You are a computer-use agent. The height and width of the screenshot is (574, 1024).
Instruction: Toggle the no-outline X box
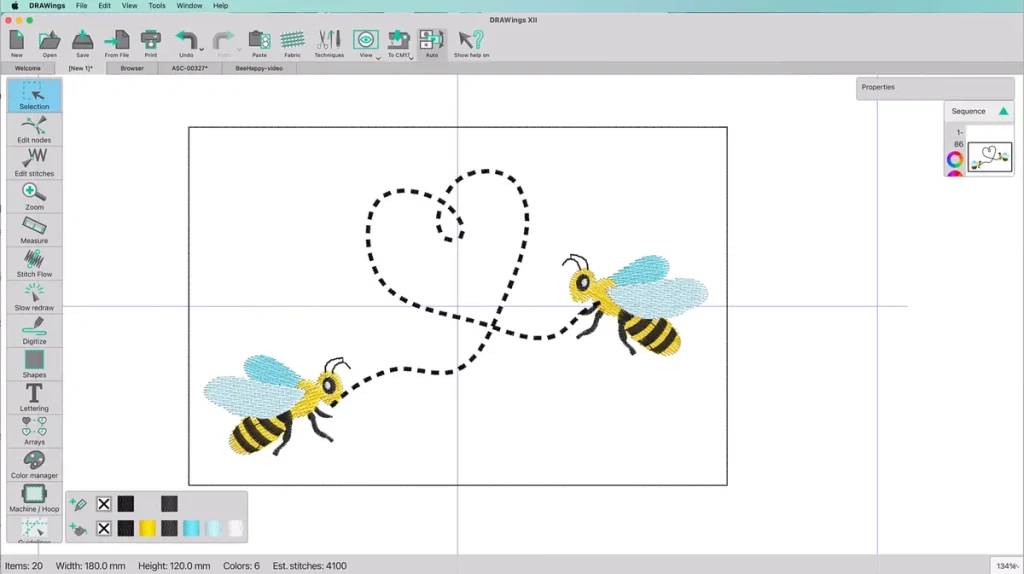click(104, 504)
